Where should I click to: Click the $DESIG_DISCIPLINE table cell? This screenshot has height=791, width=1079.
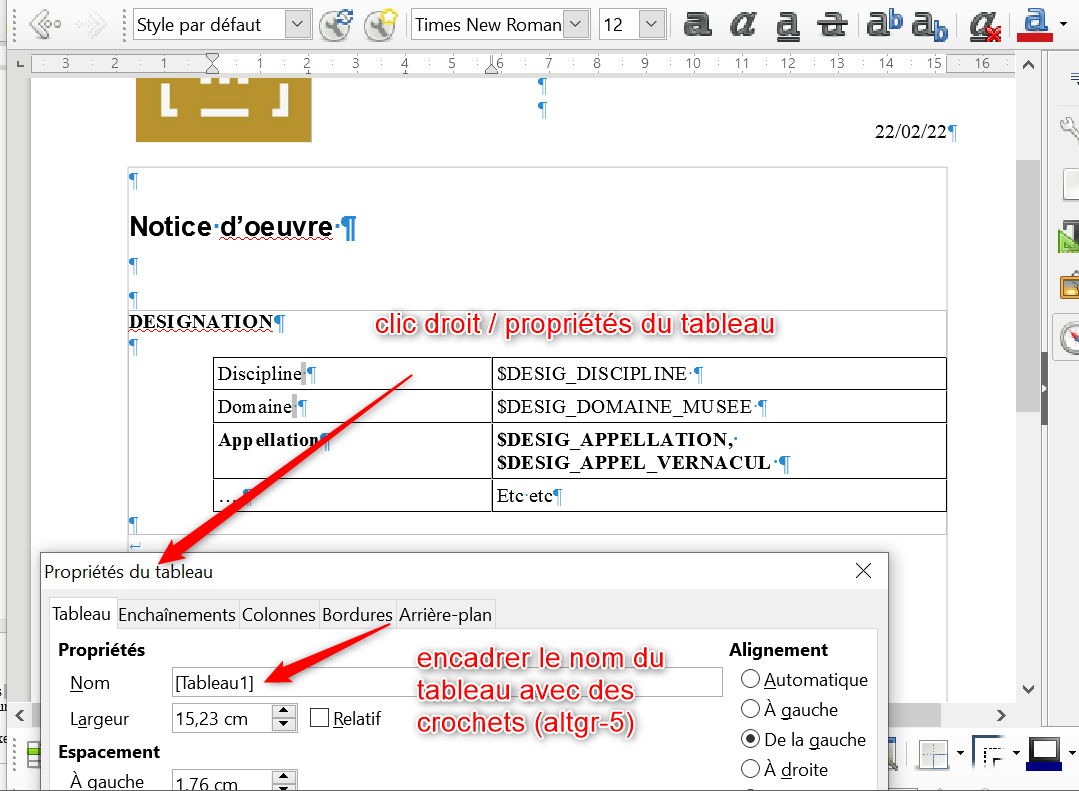click(719, 374)
